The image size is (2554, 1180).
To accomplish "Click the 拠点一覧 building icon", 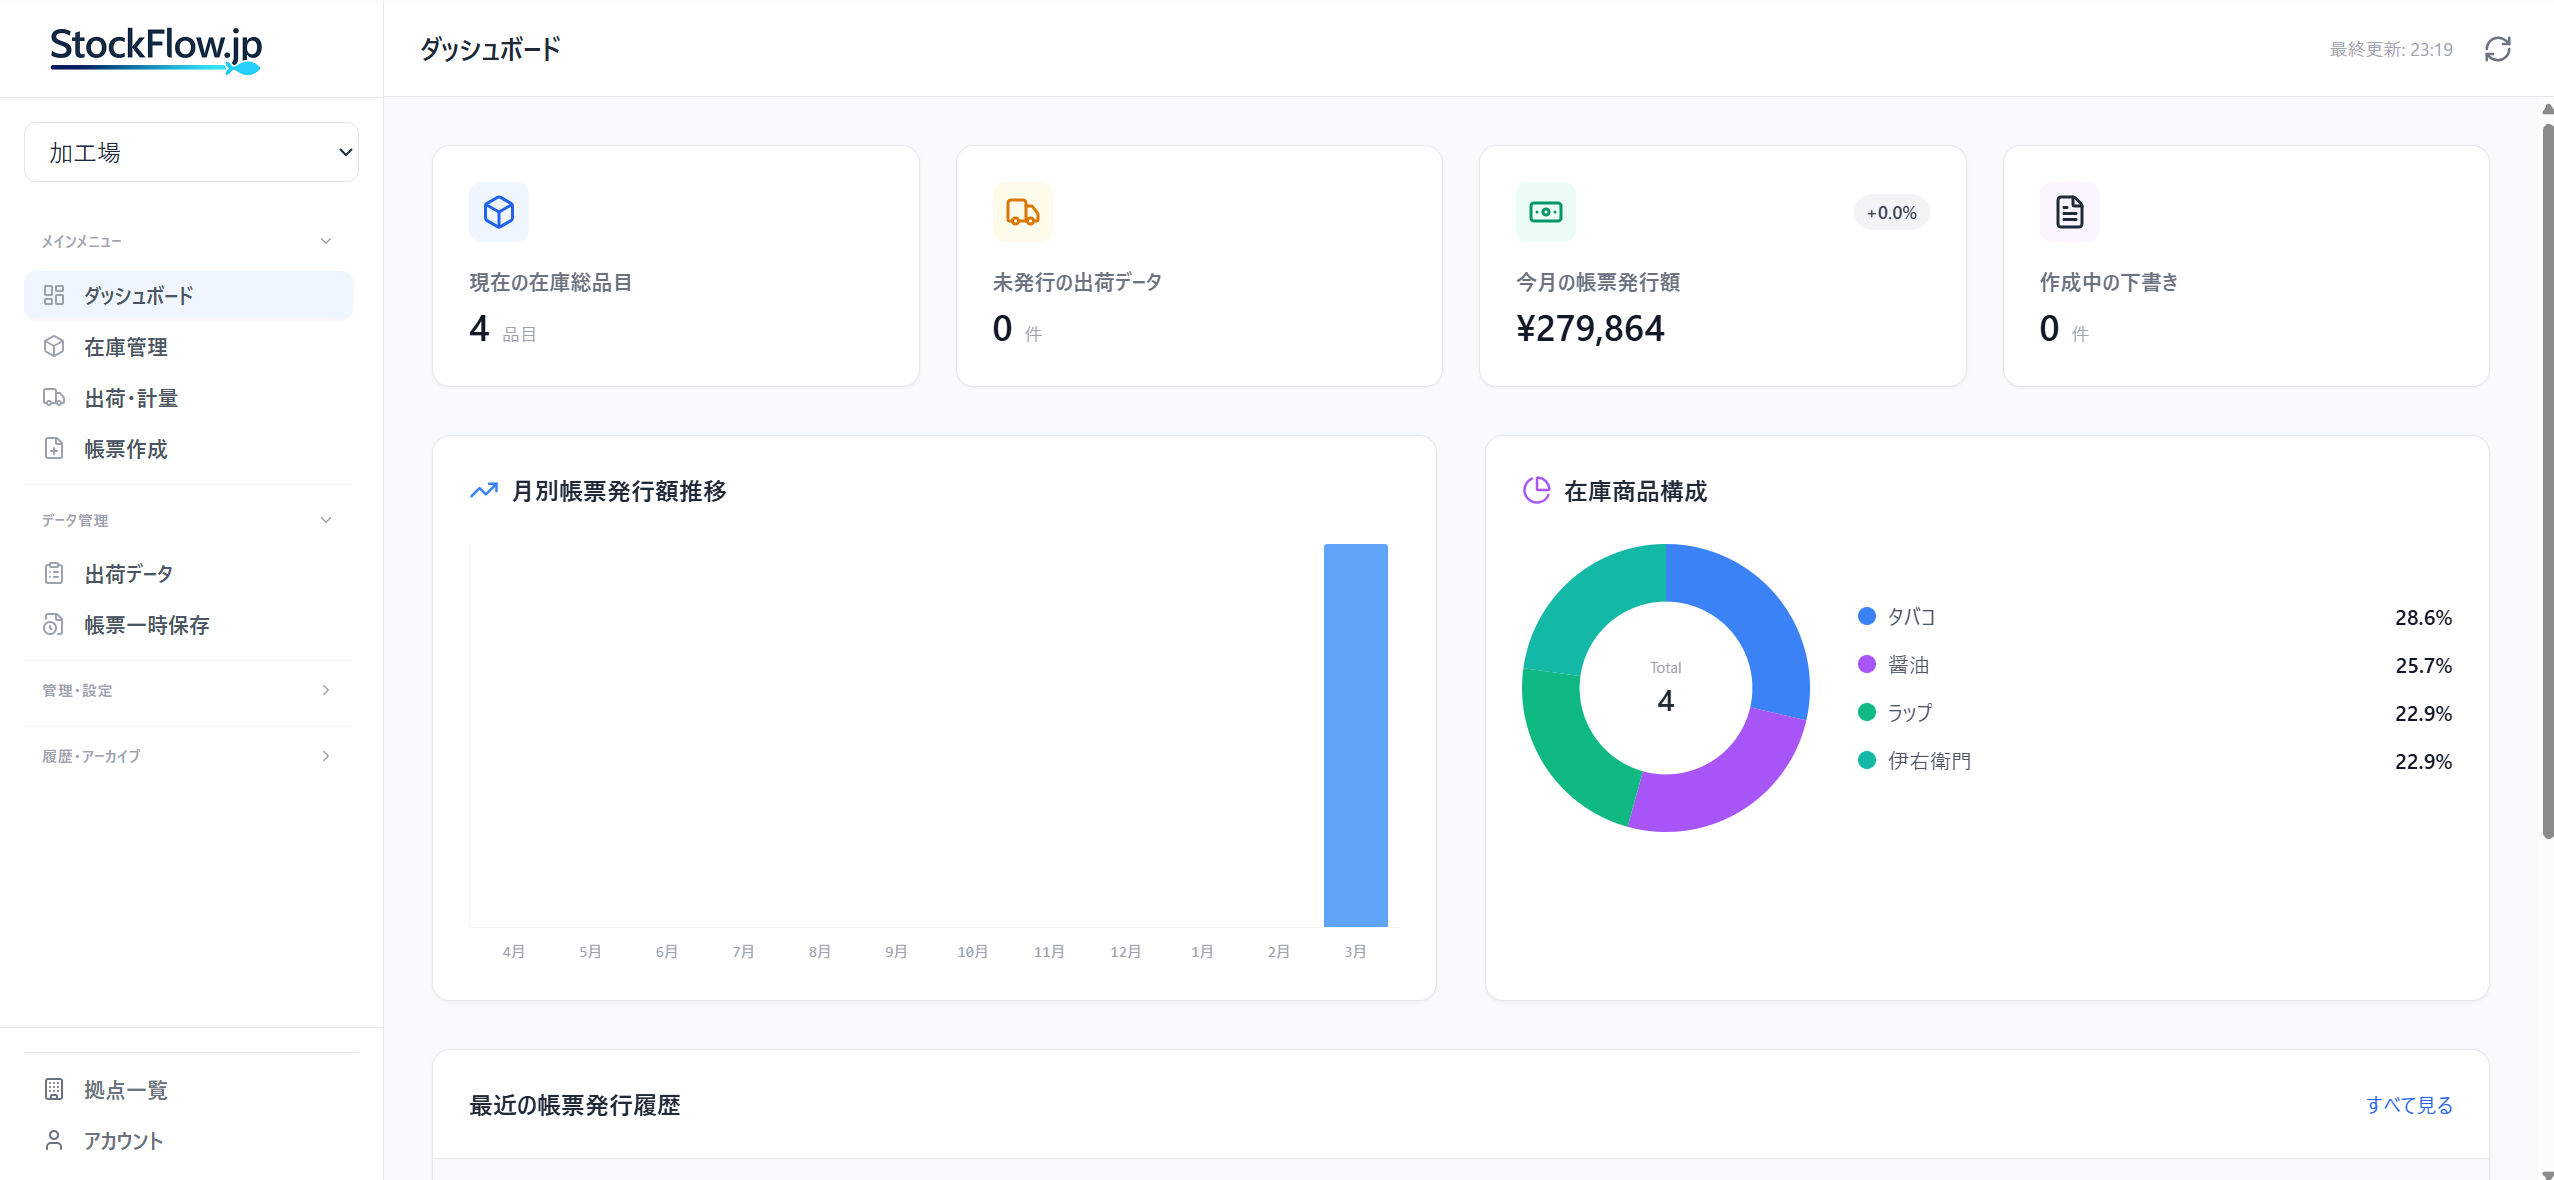I will (x=55, y=1090).
